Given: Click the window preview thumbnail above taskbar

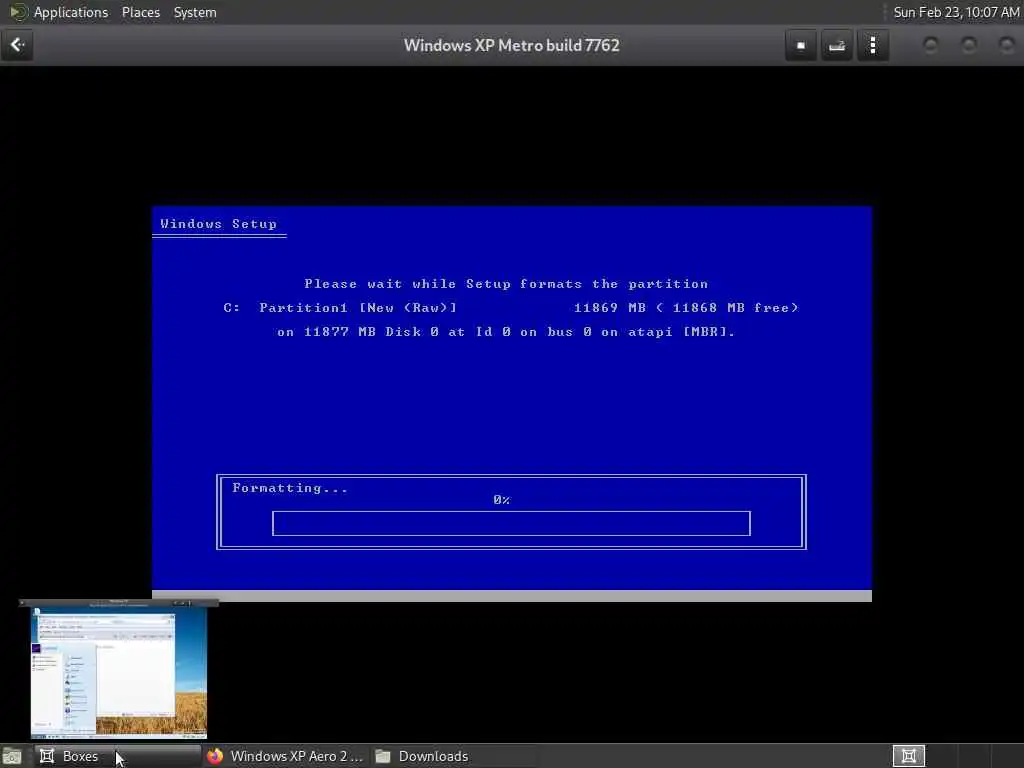Looking at the screenshot, I should (119, 669).
